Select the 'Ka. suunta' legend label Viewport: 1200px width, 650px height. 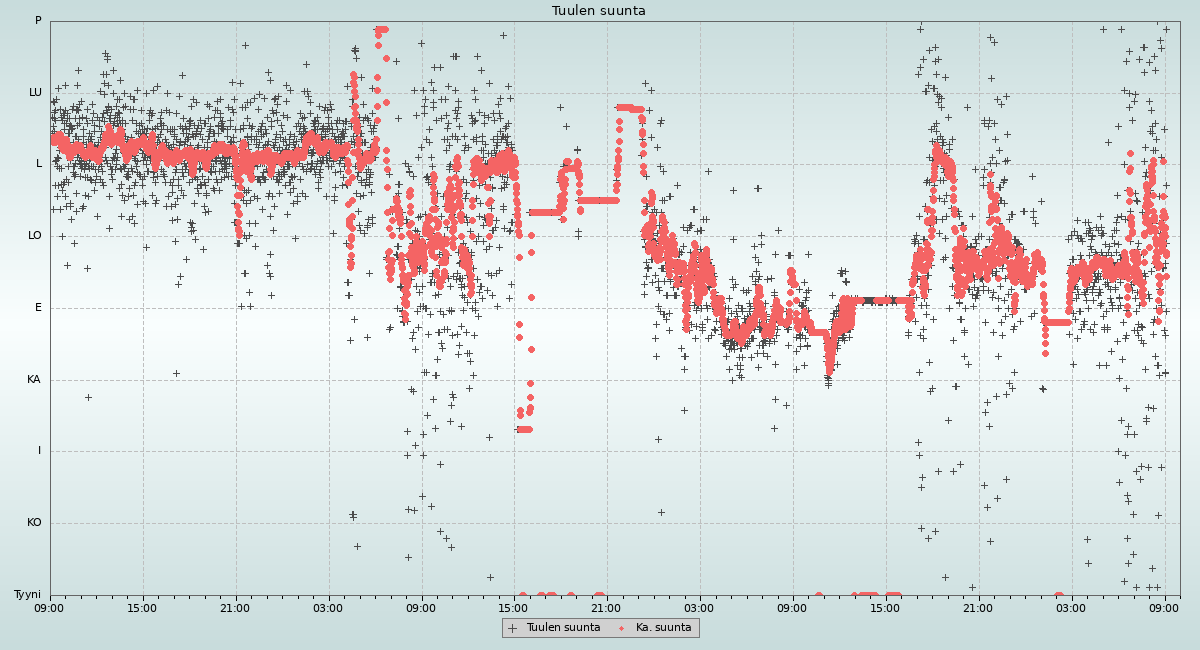pyautogui.click(x=663, y=628)
